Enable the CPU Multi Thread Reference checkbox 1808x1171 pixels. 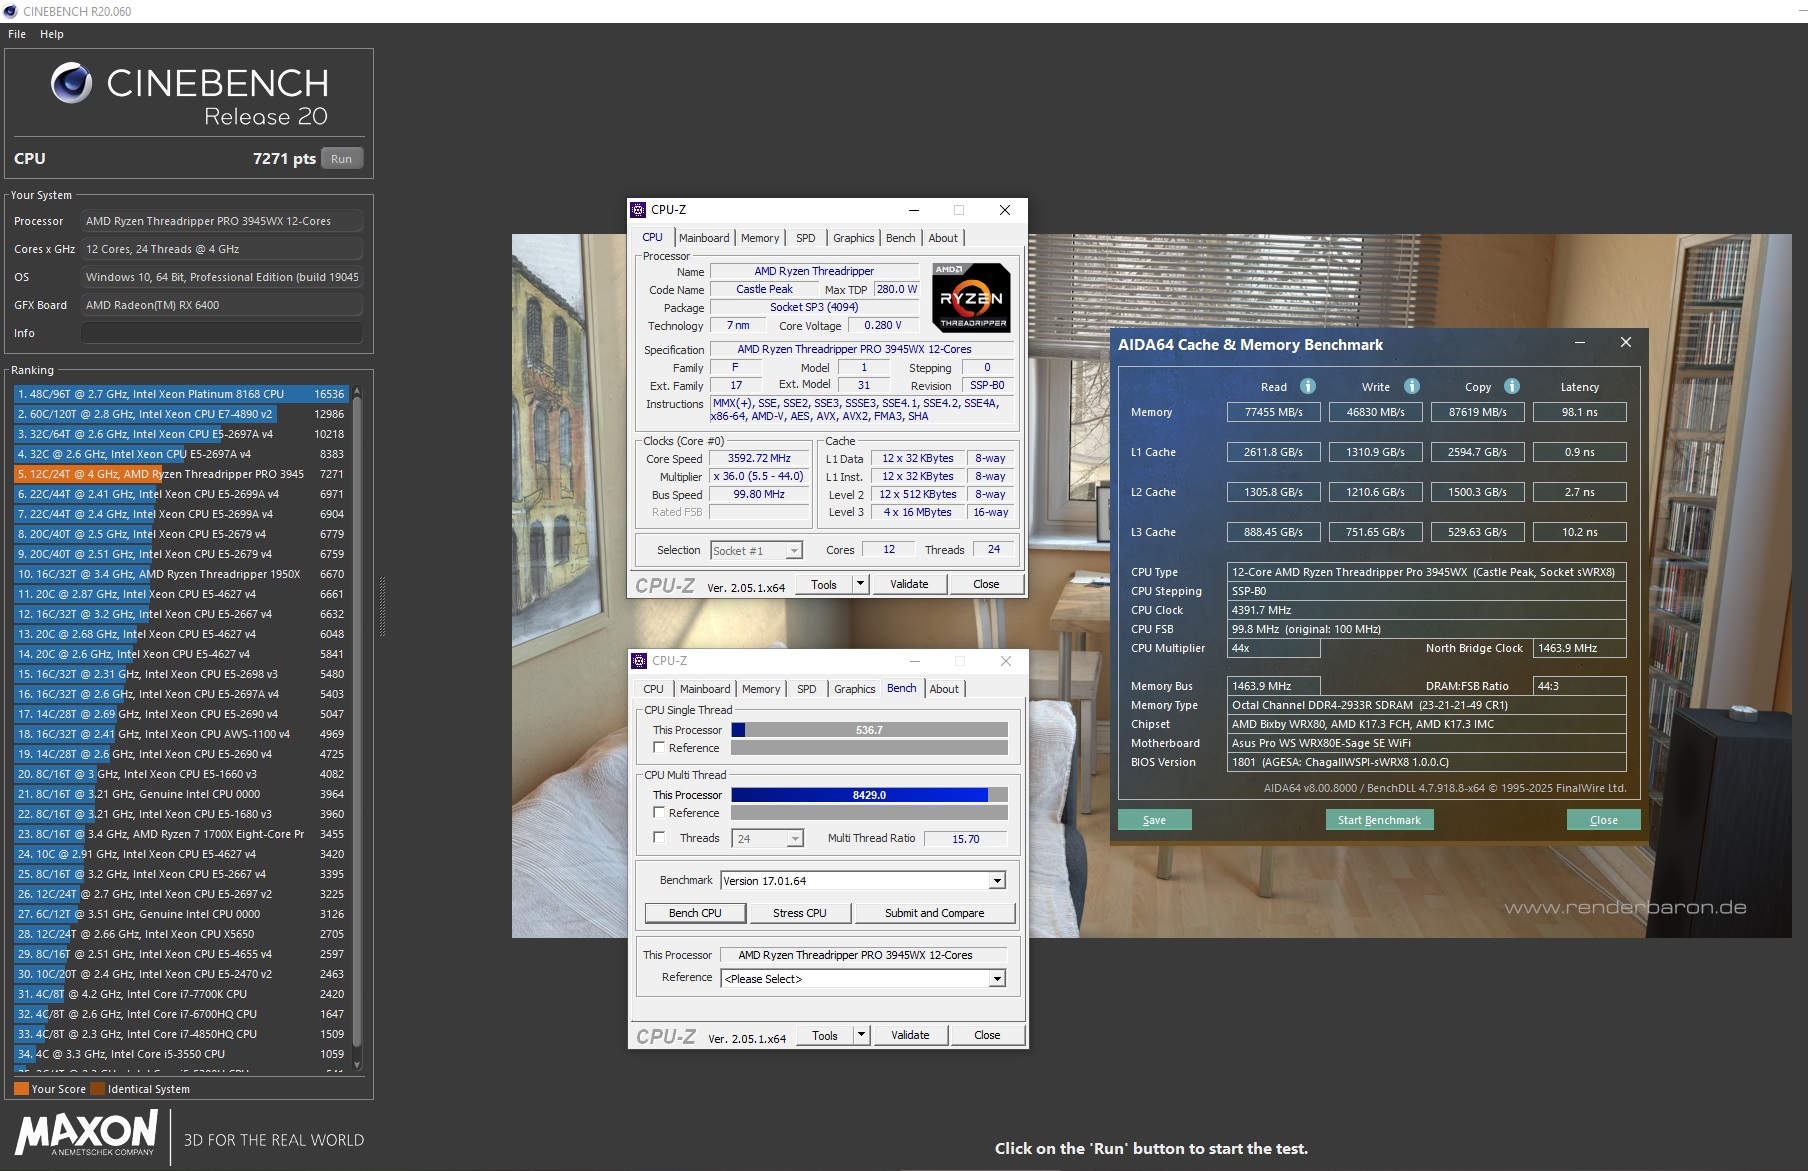[659, 813]
